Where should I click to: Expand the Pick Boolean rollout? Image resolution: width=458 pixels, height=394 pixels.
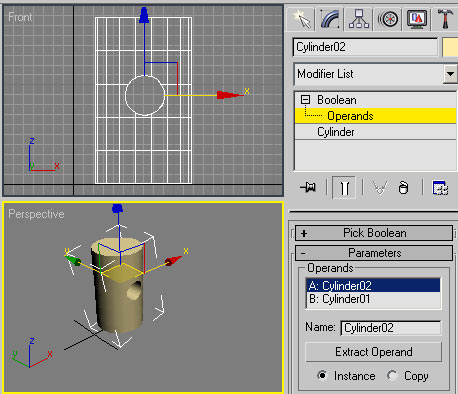click(374, 233)
